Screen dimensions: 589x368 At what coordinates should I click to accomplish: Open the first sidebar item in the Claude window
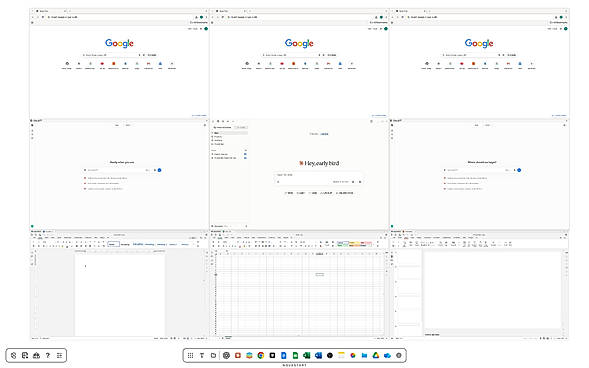(230, 133)
